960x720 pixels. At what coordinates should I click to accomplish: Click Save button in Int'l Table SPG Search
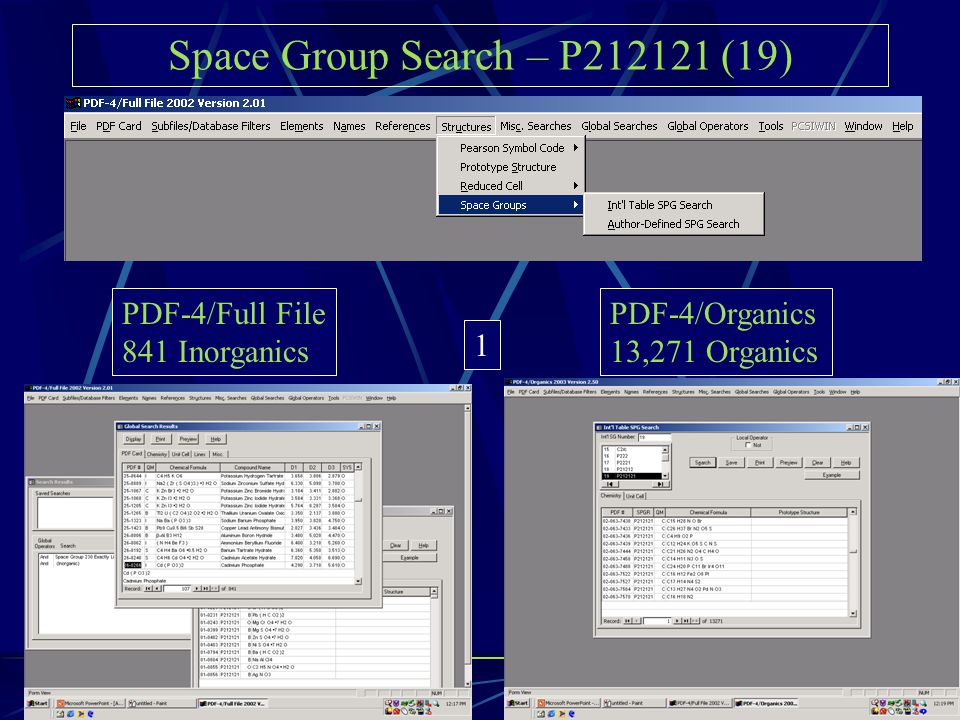click(732, 462)
